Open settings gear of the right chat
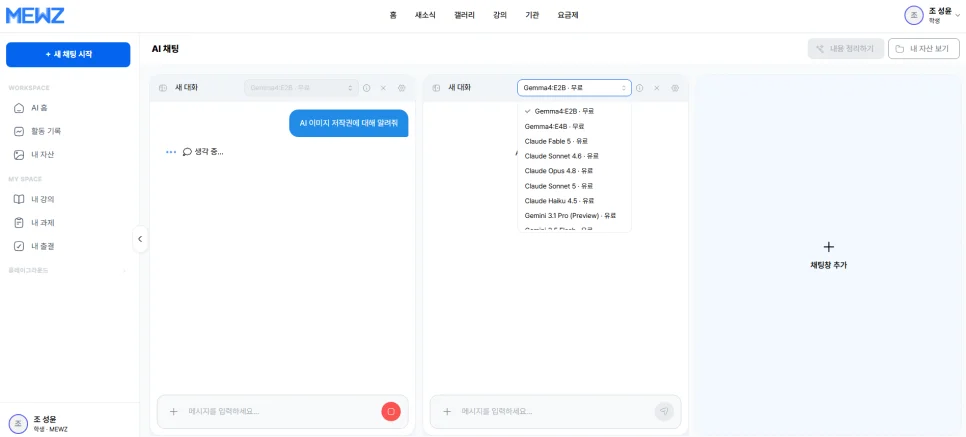 675,88
